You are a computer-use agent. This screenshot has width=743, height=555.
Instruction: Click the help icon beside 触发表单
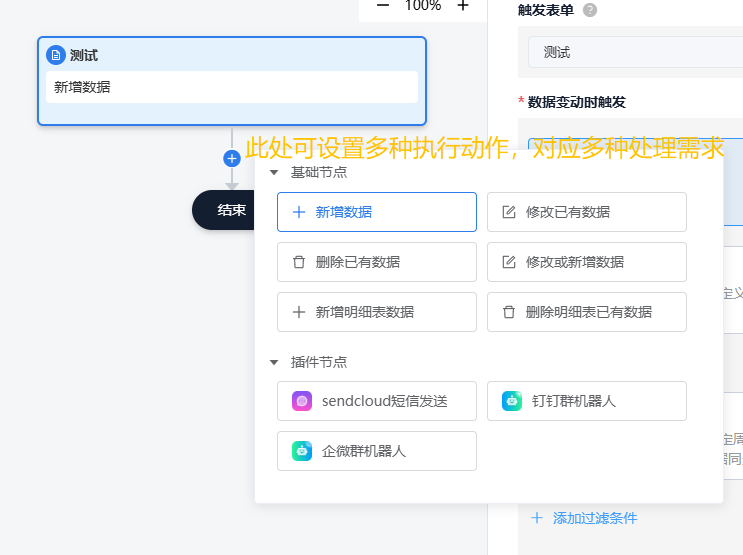(590, 10)
